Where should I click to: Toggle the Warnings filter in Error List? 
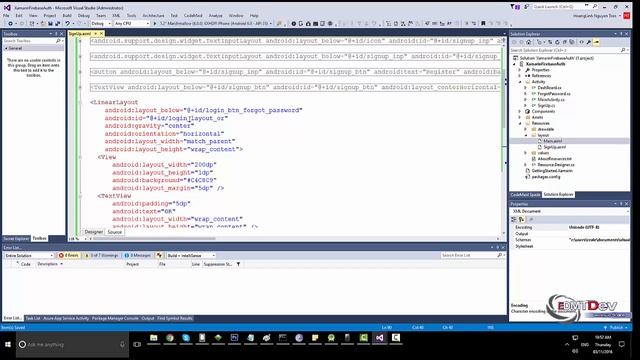click(x=102, y=256)
